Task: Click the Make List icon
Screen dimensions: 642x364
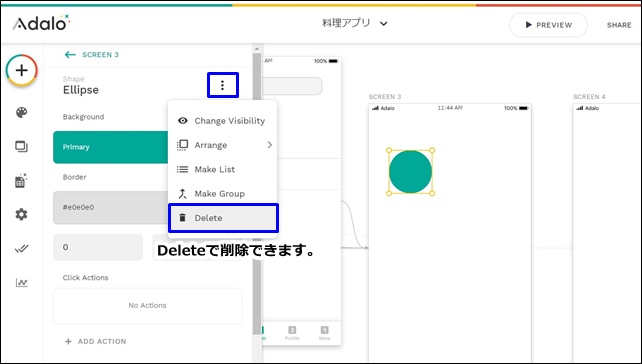Action: coord(183,169)
